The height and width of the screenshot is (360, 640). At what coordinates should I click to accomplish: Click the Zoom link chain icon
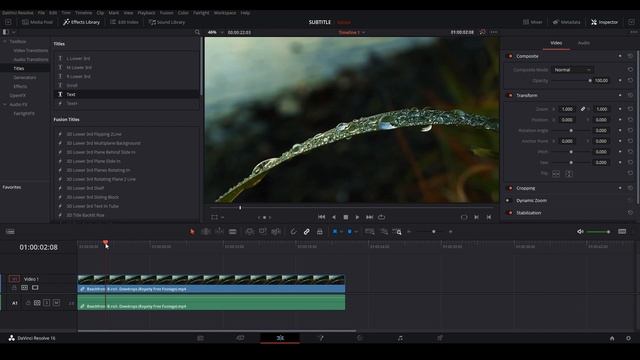[x=583, y=109]
